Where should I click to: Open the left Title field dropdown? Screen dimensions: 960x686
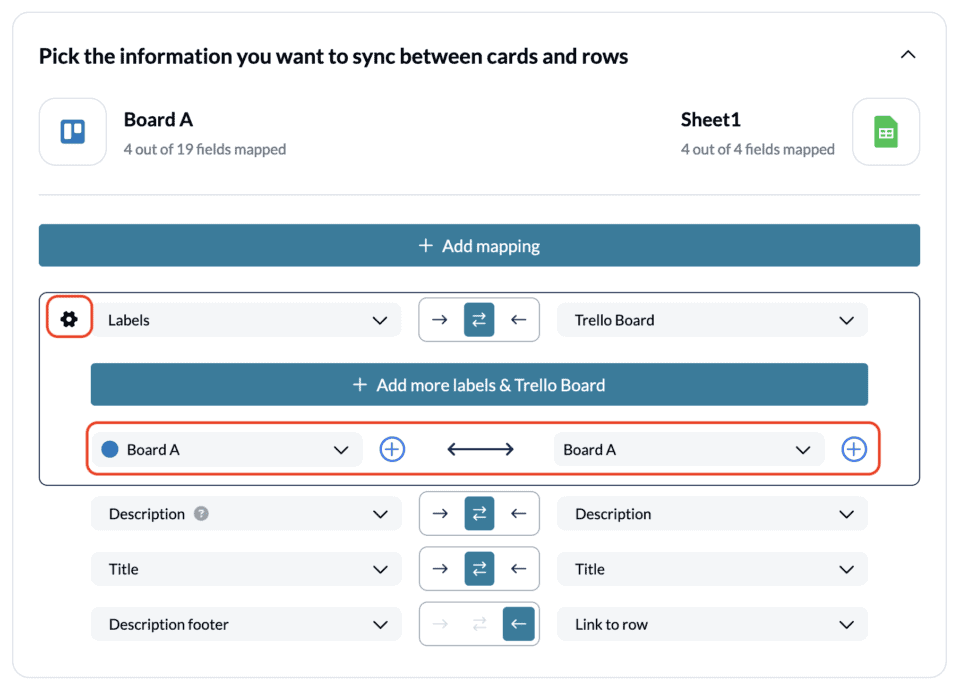[x=246, y=569]
